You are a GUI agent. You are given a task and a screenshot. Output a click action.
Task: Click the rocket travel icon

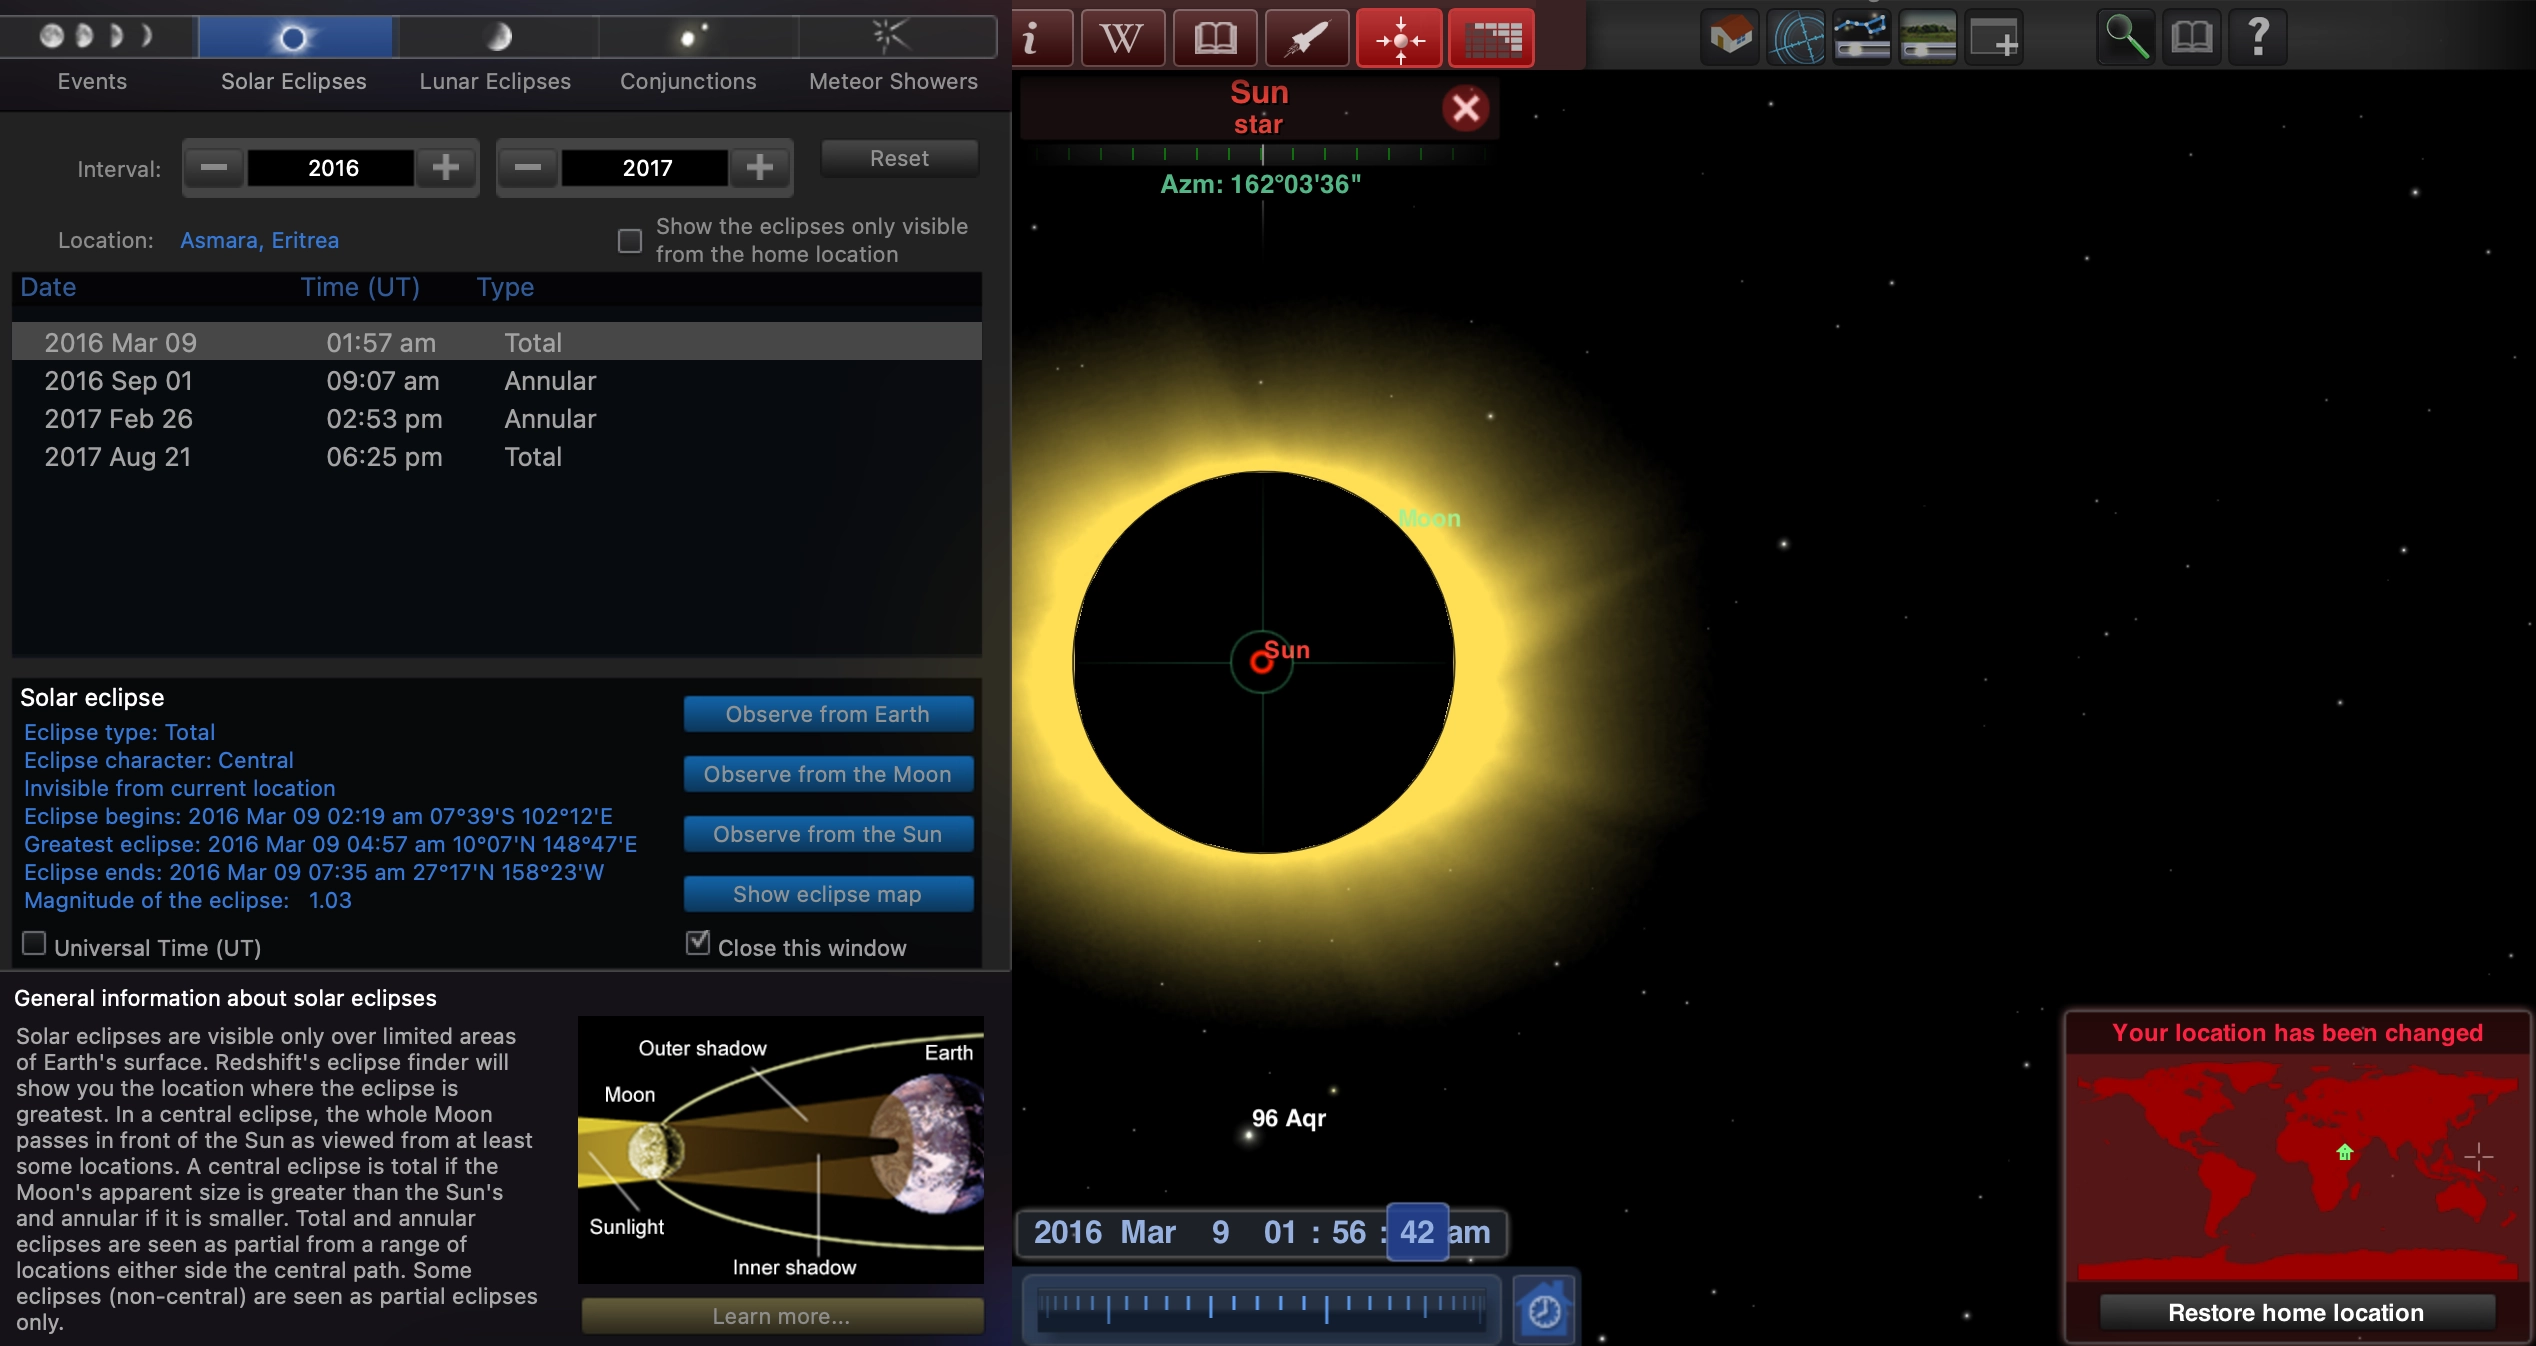pyautogui.click(x=1306, y=38)
